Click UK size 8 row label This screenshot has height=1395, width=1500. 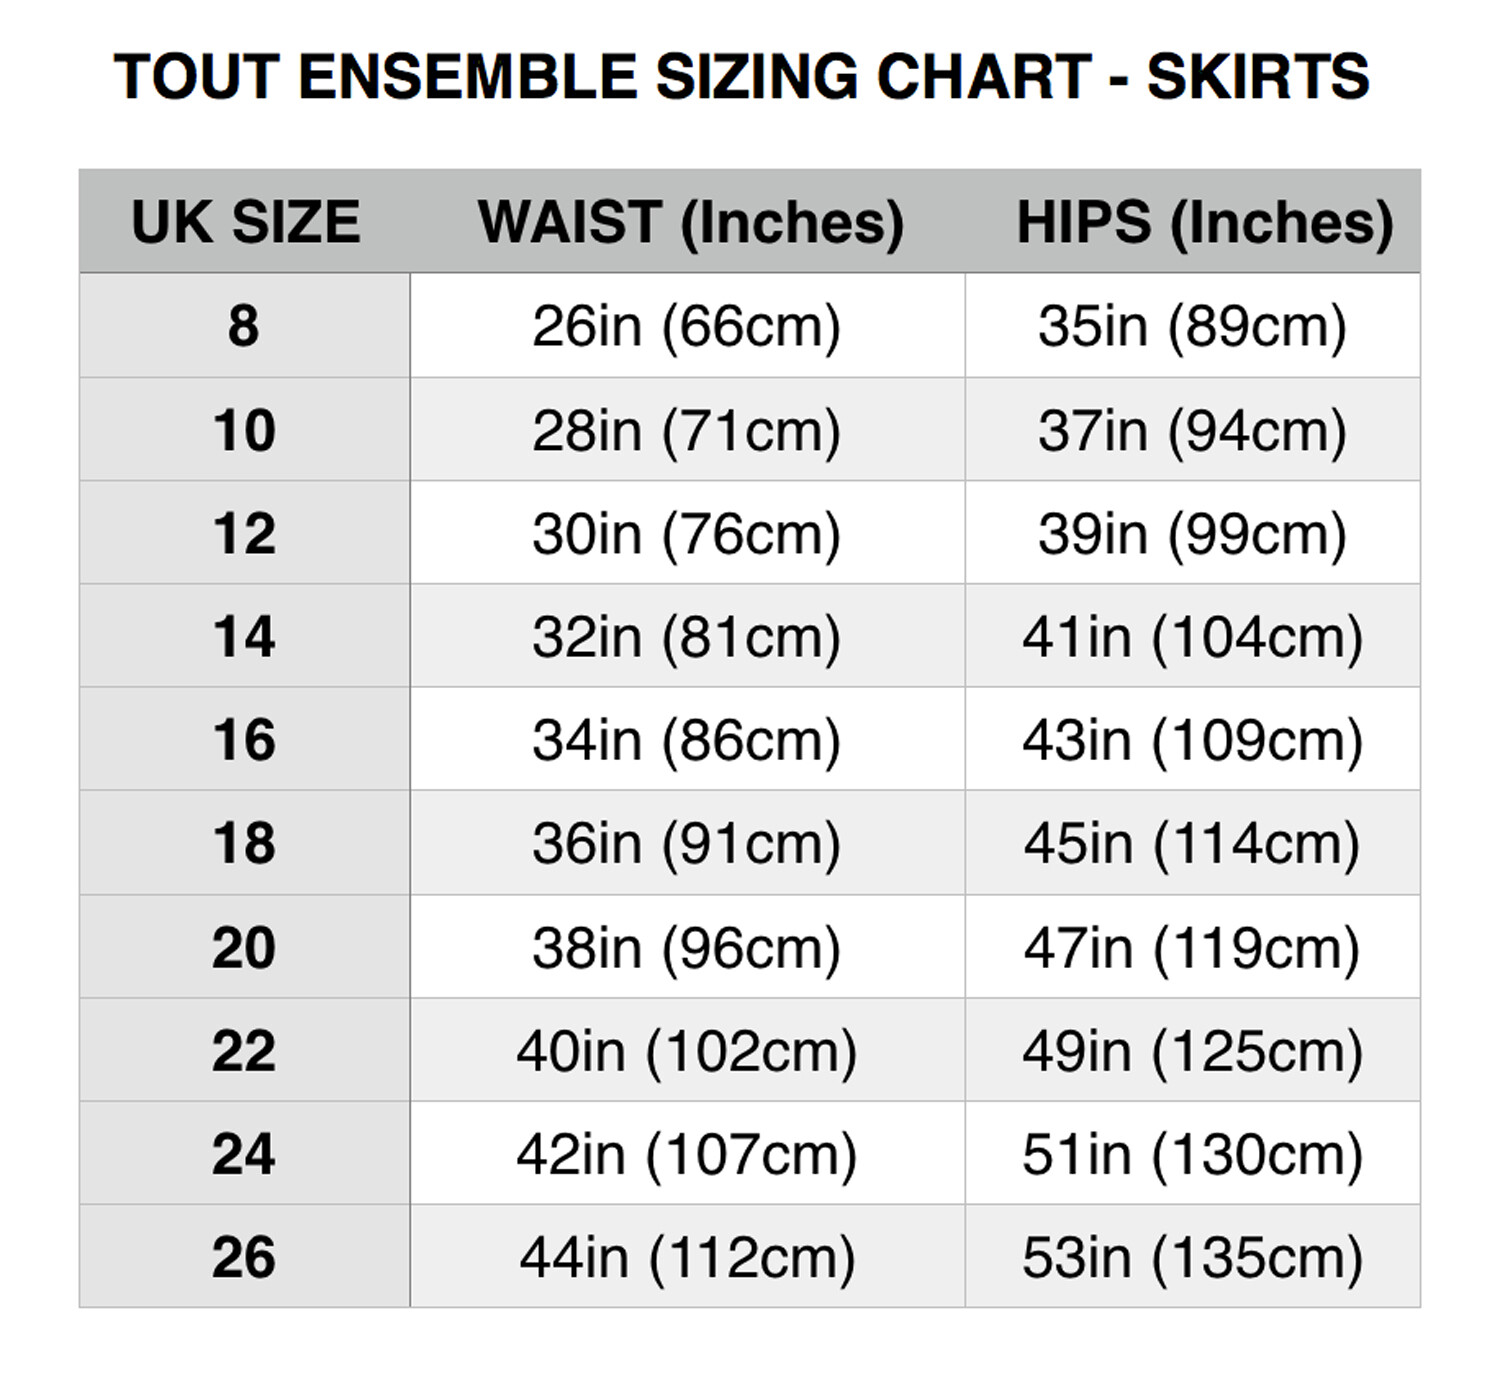(245, 326)
